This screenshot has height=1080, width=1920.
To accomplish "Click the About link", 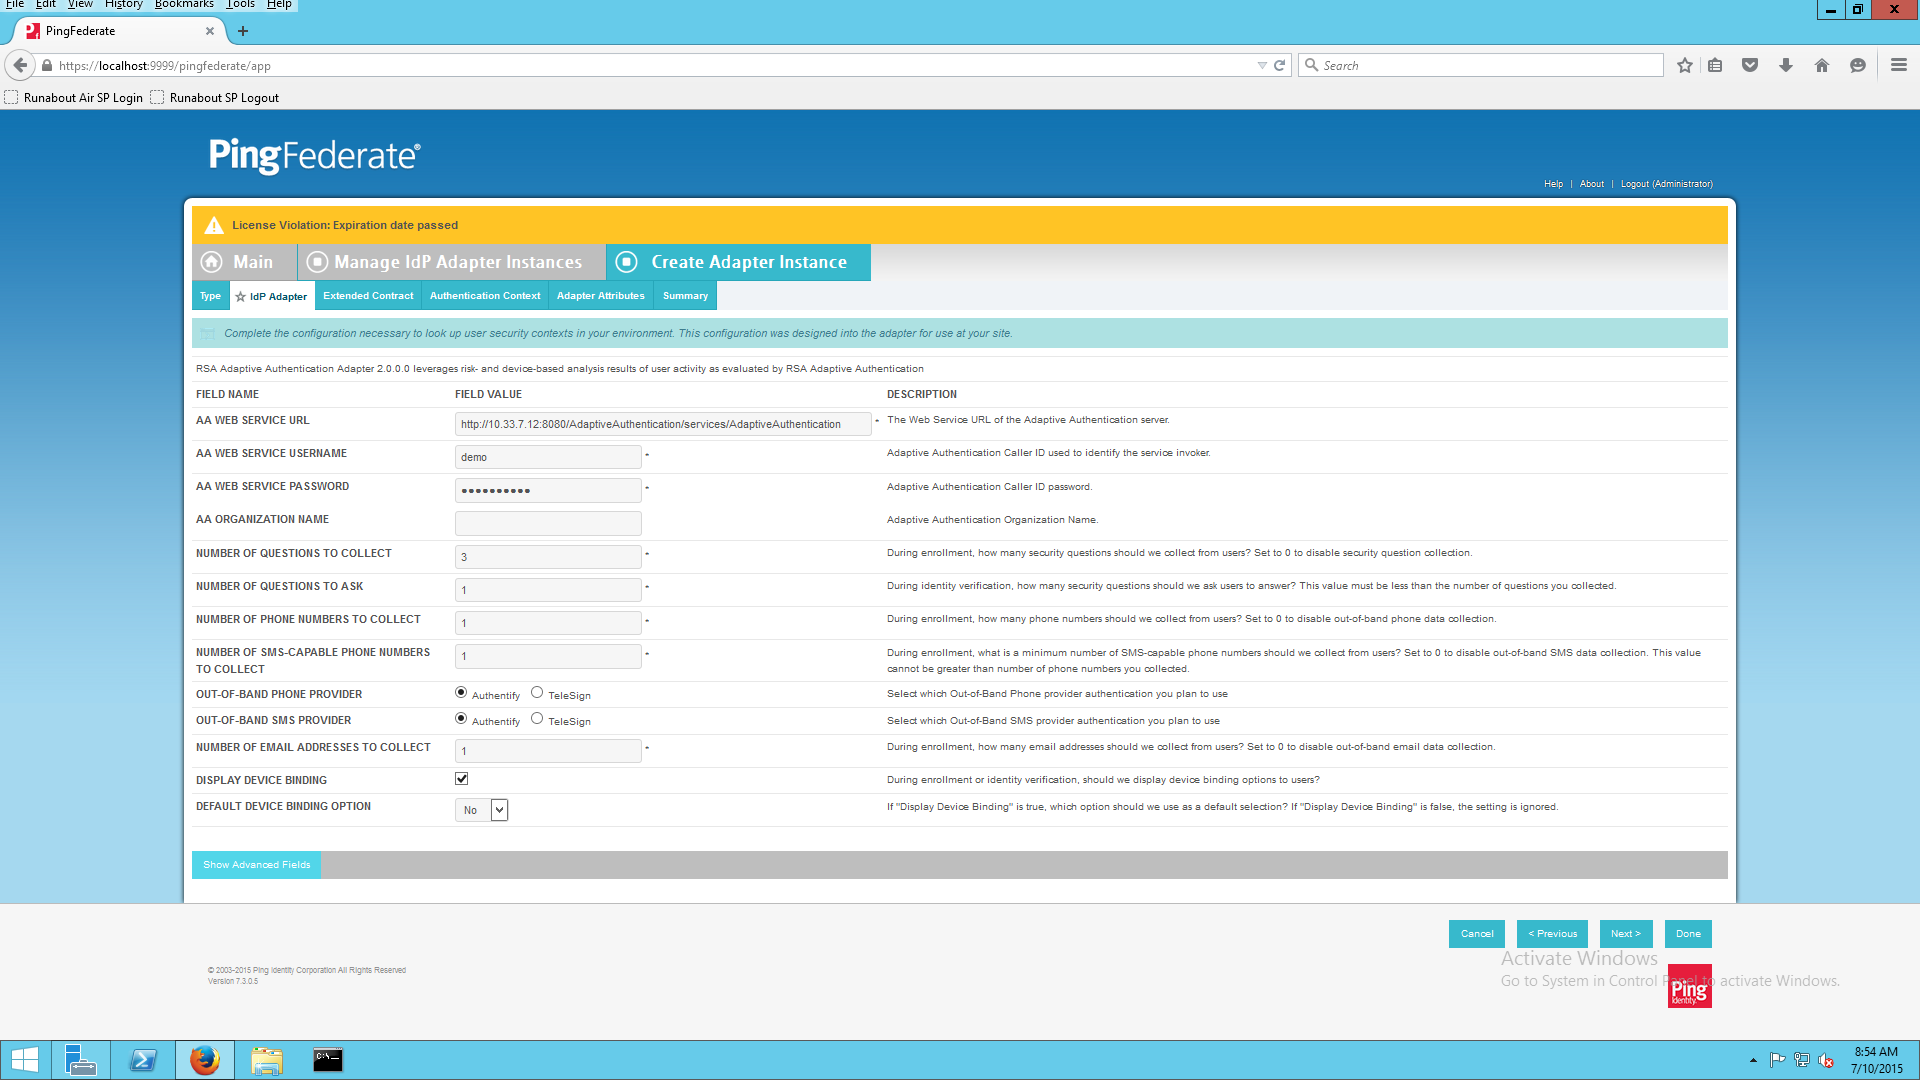I will (x=1592, y=184).
